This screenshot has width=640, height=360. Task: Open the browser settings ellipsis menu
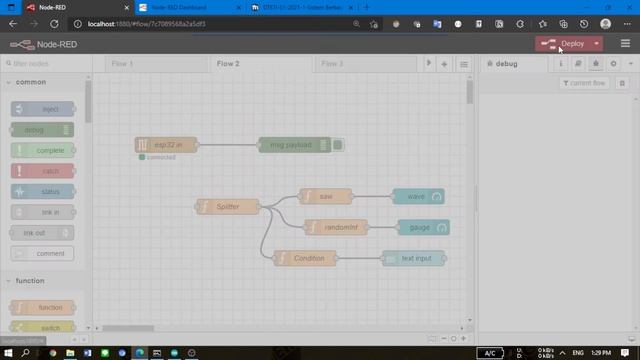pos(627,24)
